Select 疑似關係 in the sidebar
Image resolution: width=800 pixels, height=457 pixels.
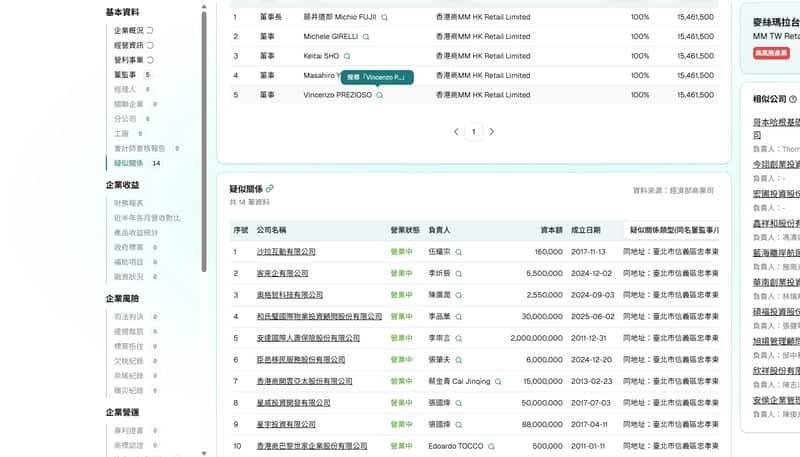129,163
